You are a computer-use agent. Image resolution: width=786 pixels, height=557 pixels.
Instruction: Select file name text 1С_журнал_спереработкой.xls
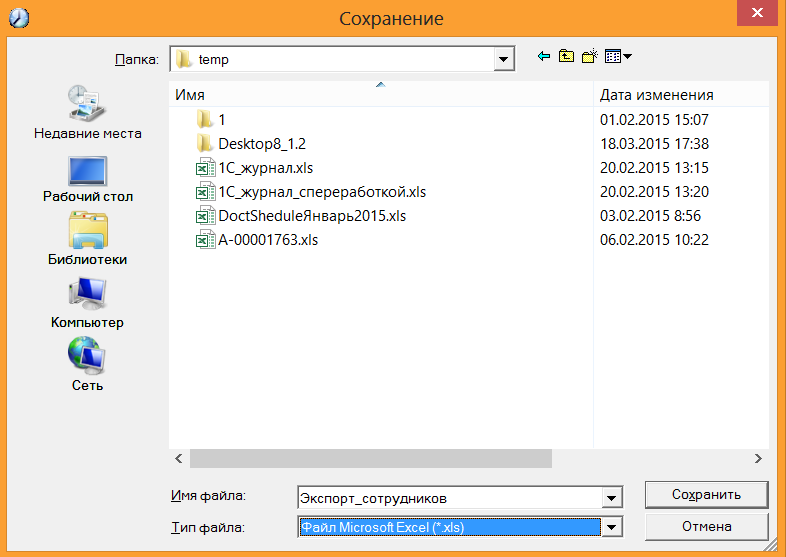322,192
